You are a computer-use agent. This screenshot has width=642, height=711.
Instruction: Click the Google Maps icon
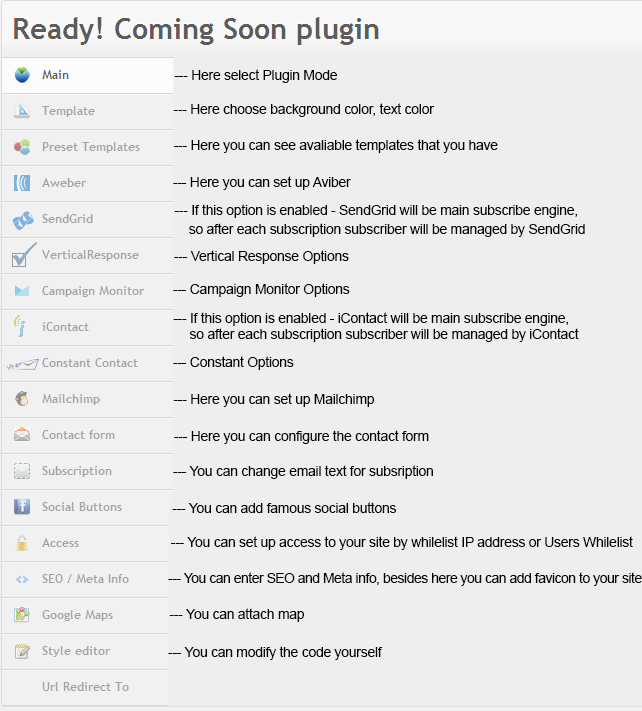coord(22,614)
